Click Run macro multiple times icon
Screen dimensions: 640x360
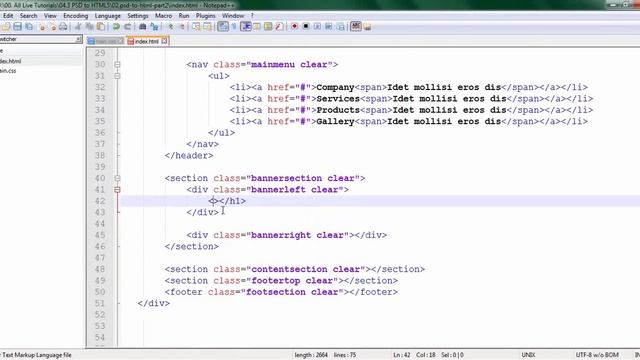329,27
